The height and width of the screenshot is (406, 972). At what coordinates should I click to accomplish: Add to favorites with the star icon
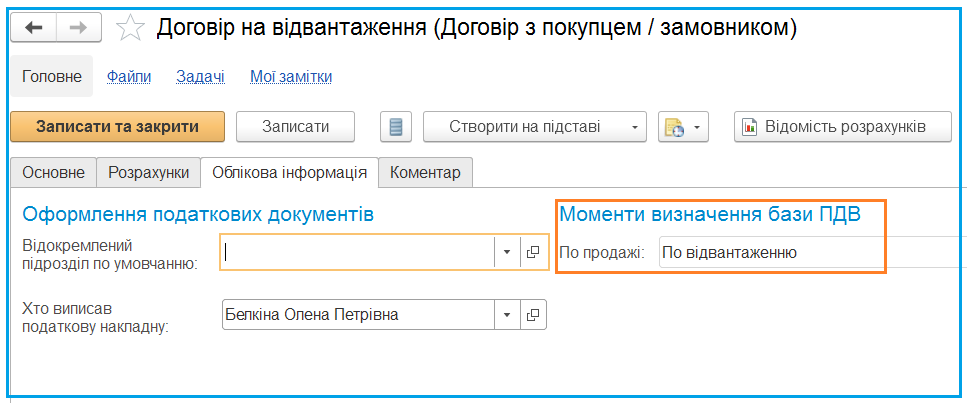pyautogui.click(x=131, y=28)
